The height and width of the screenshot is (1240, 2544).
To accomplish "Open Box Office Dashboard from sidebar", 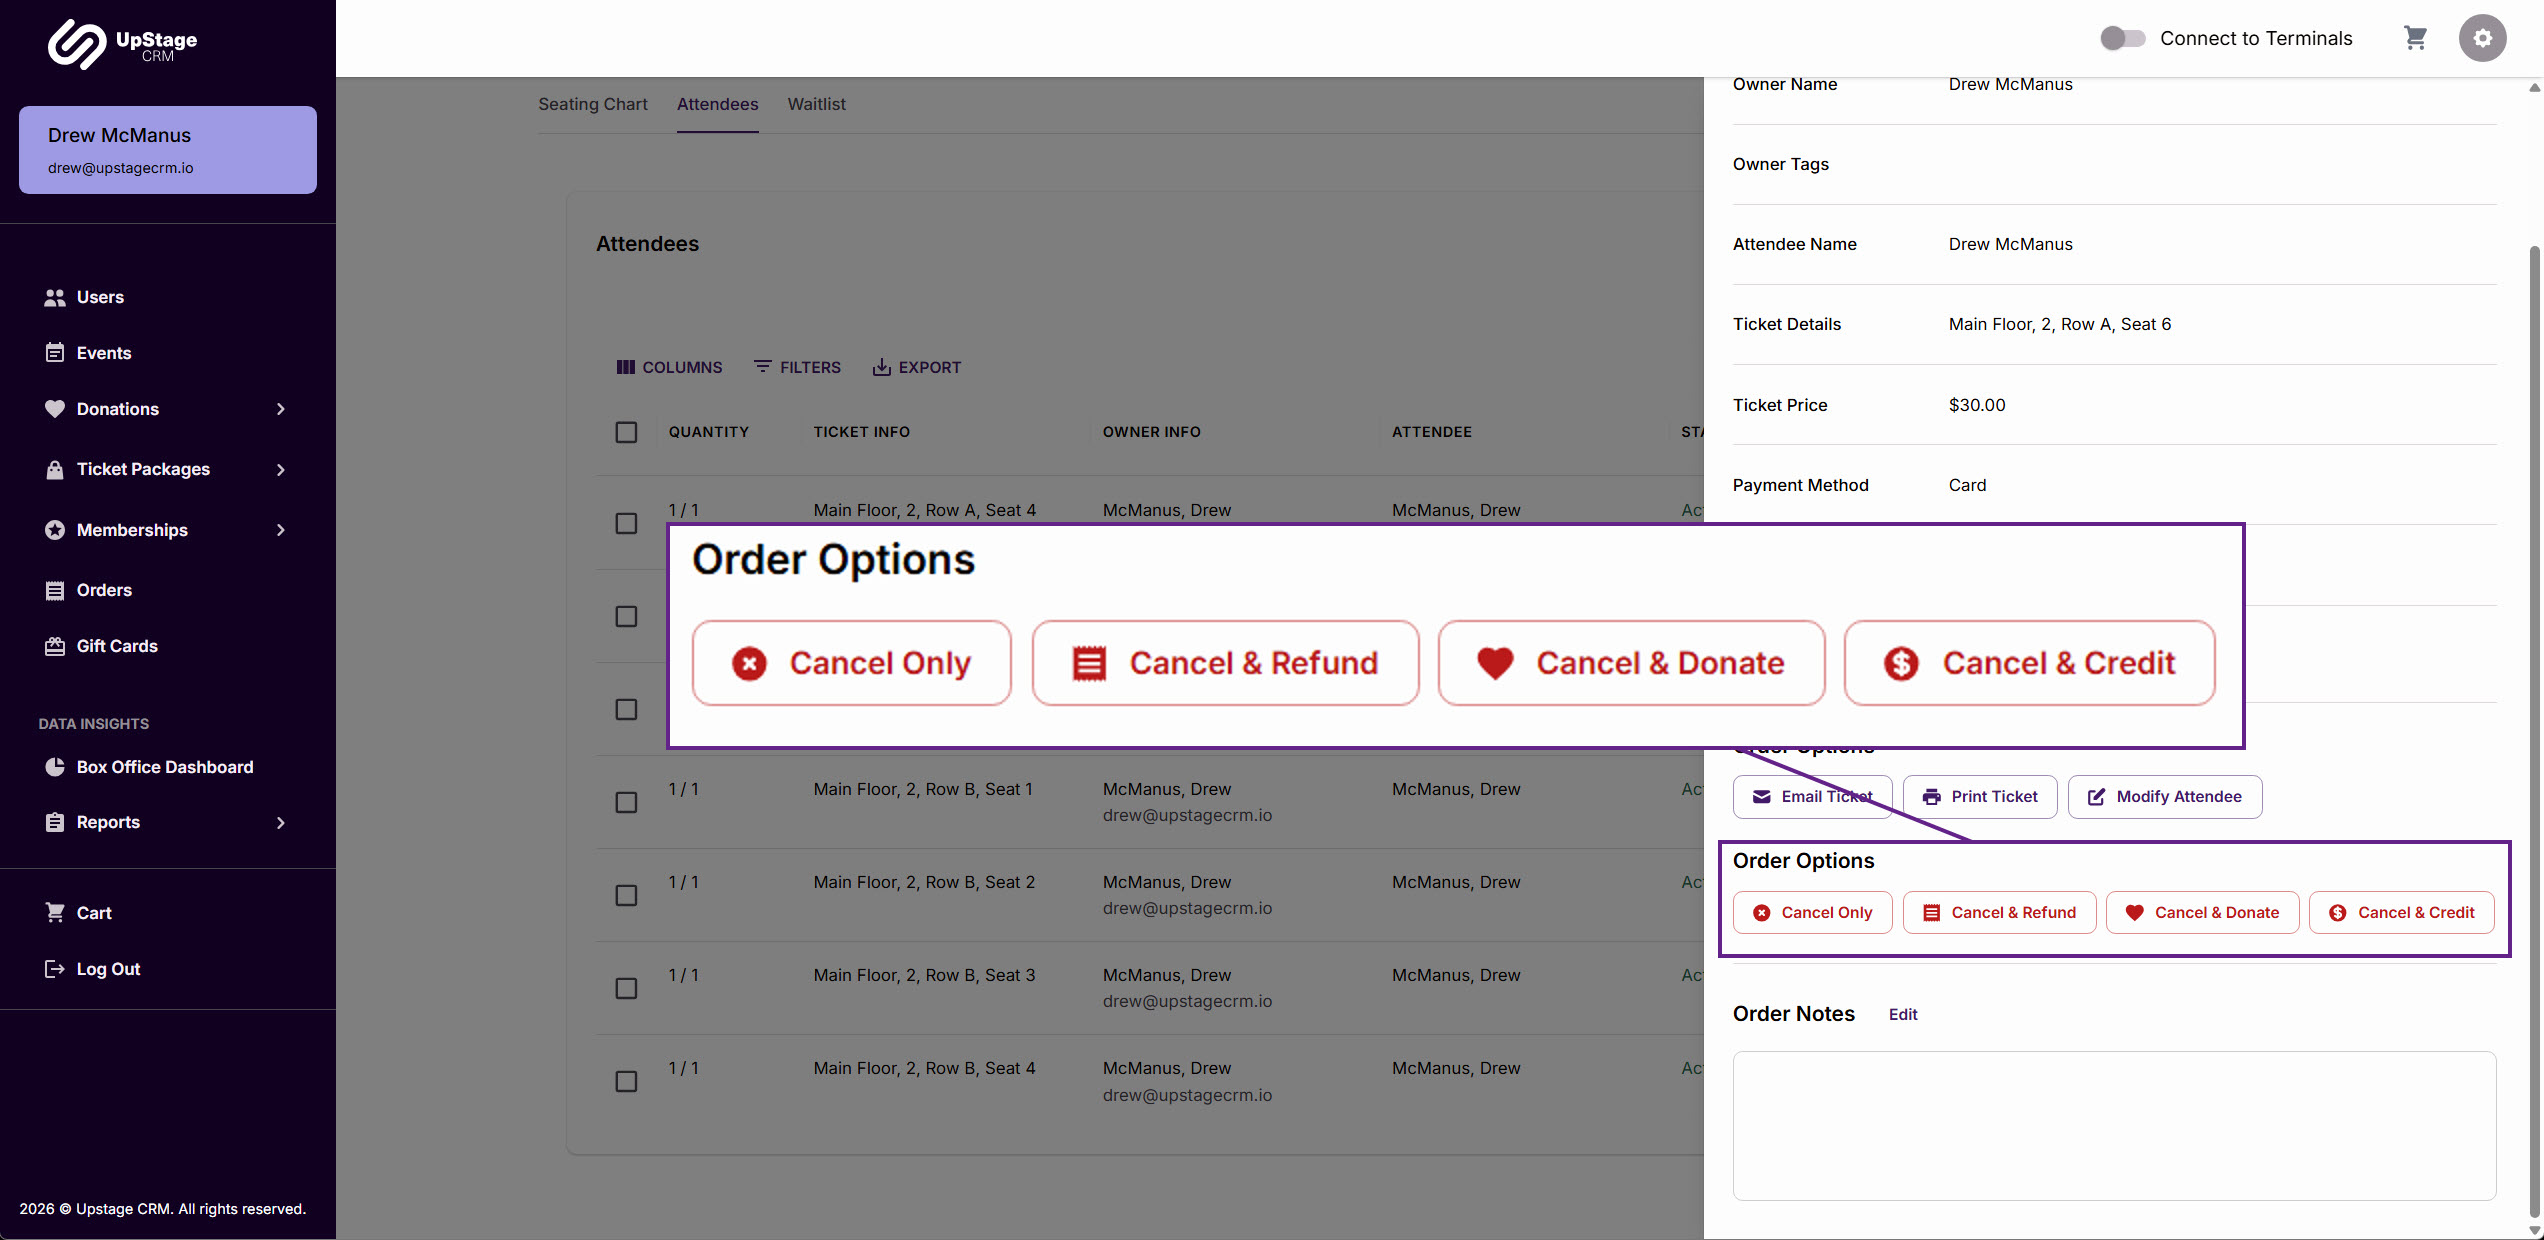I will tap(165, 767).
